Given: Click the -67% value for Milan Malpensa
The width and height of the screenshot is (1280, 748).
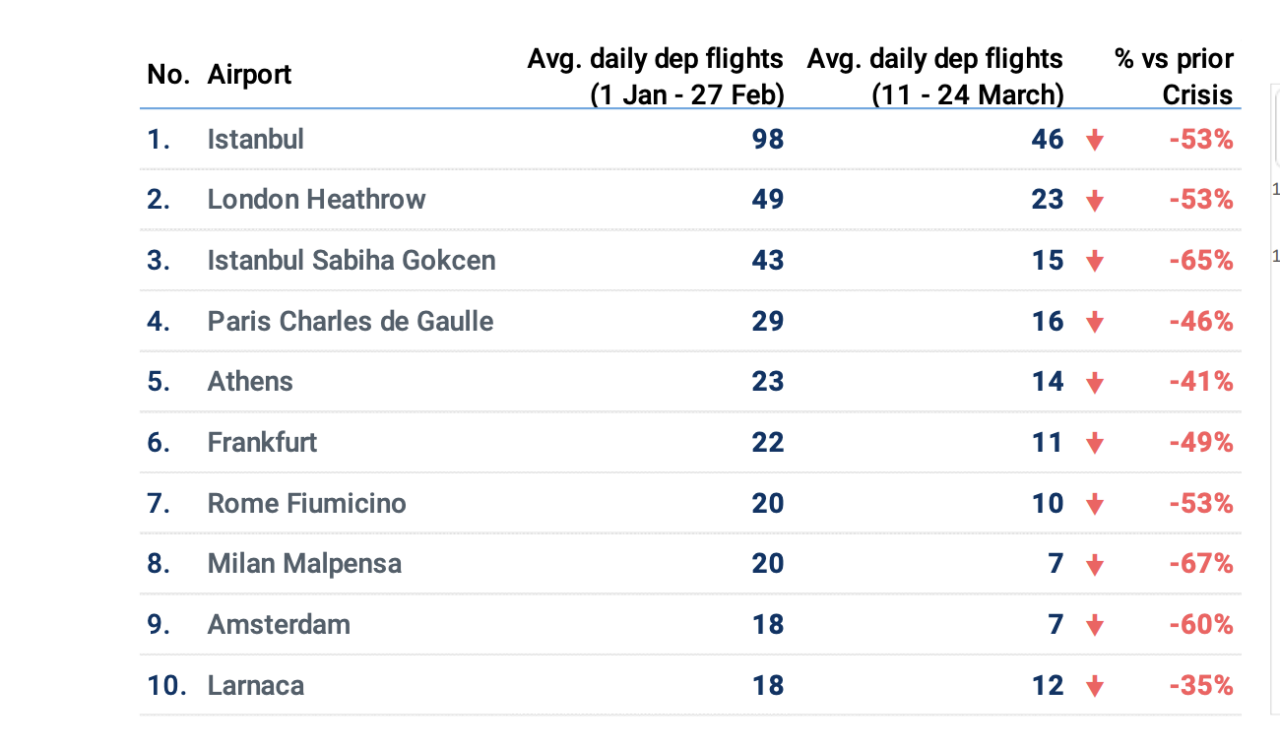Looking at the screenshot, I should coord(1201,564).
